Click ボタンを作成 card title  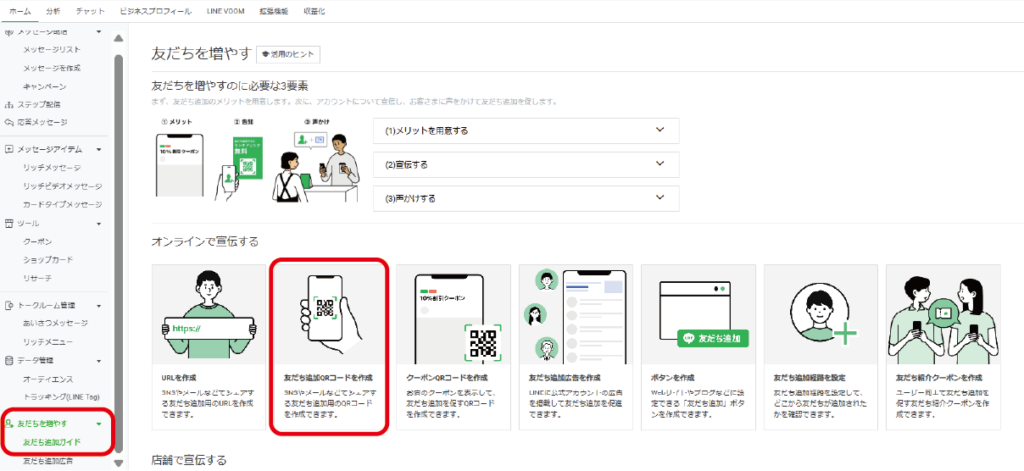673,378
